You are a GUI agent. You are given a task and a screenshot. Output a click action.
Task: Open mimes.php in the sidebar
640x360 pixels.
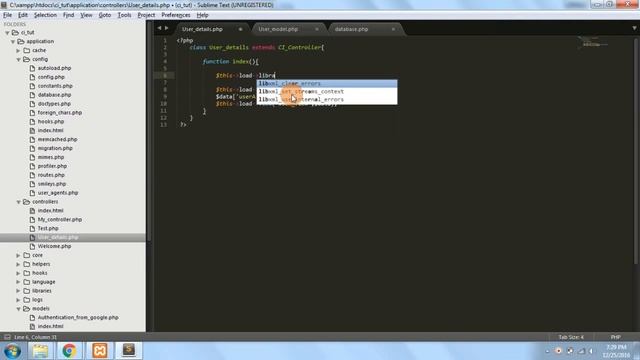click(51, 158)
